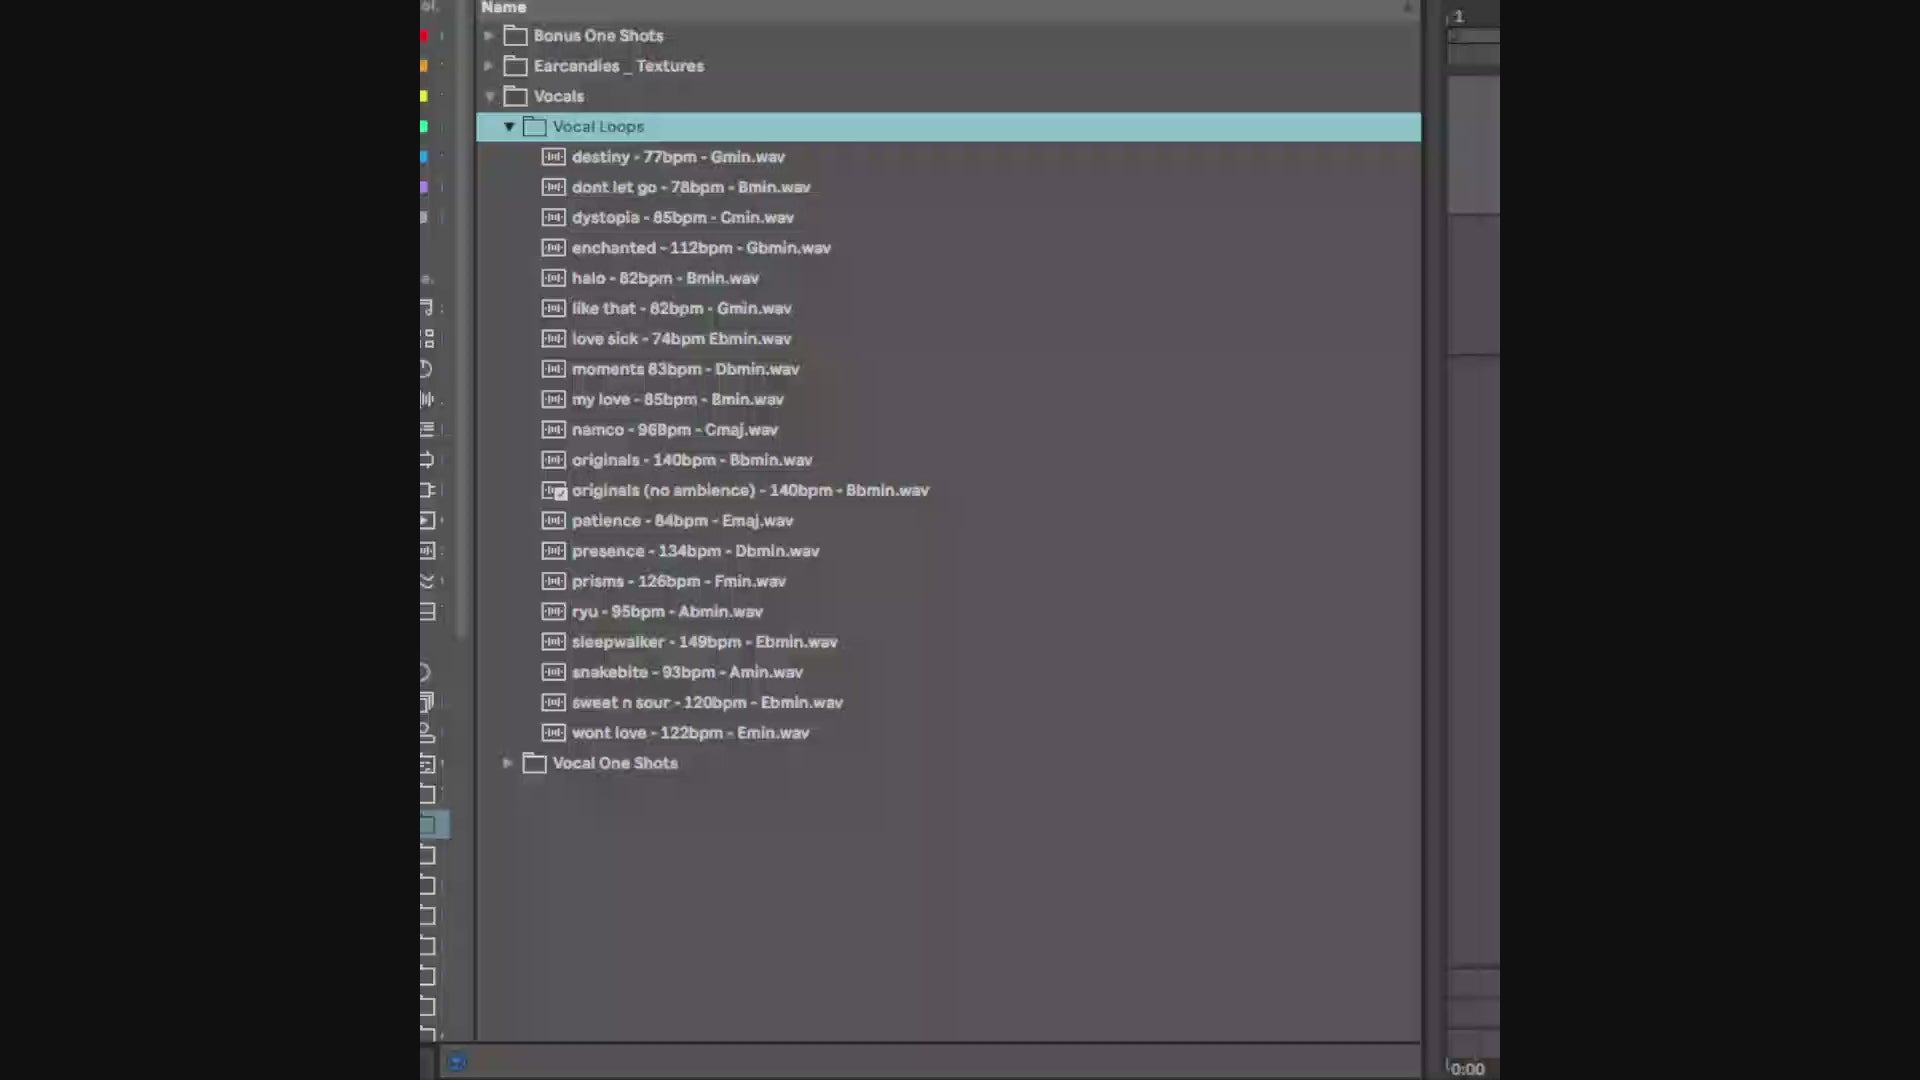This screenshot has width=1920, height=1080.
Task: Open the User Library place icon
Action: point(427,733)
